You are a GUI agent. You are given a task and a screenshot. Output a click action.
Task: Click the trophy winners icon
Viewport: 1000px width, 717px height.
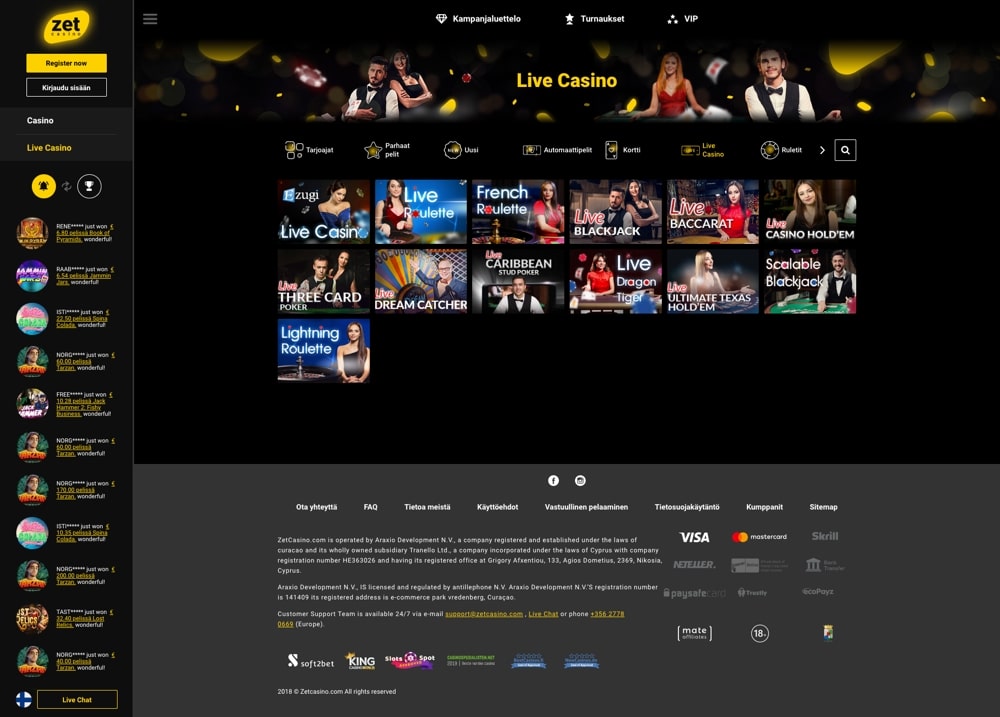(89, 186)
